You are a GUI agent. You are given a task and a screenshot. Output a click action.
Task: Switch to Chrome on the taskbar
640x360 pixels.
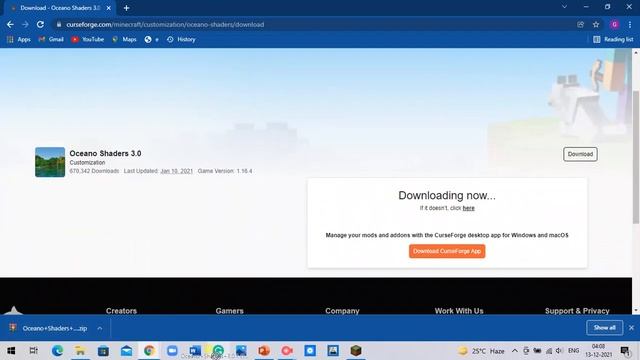coord(149,351)
